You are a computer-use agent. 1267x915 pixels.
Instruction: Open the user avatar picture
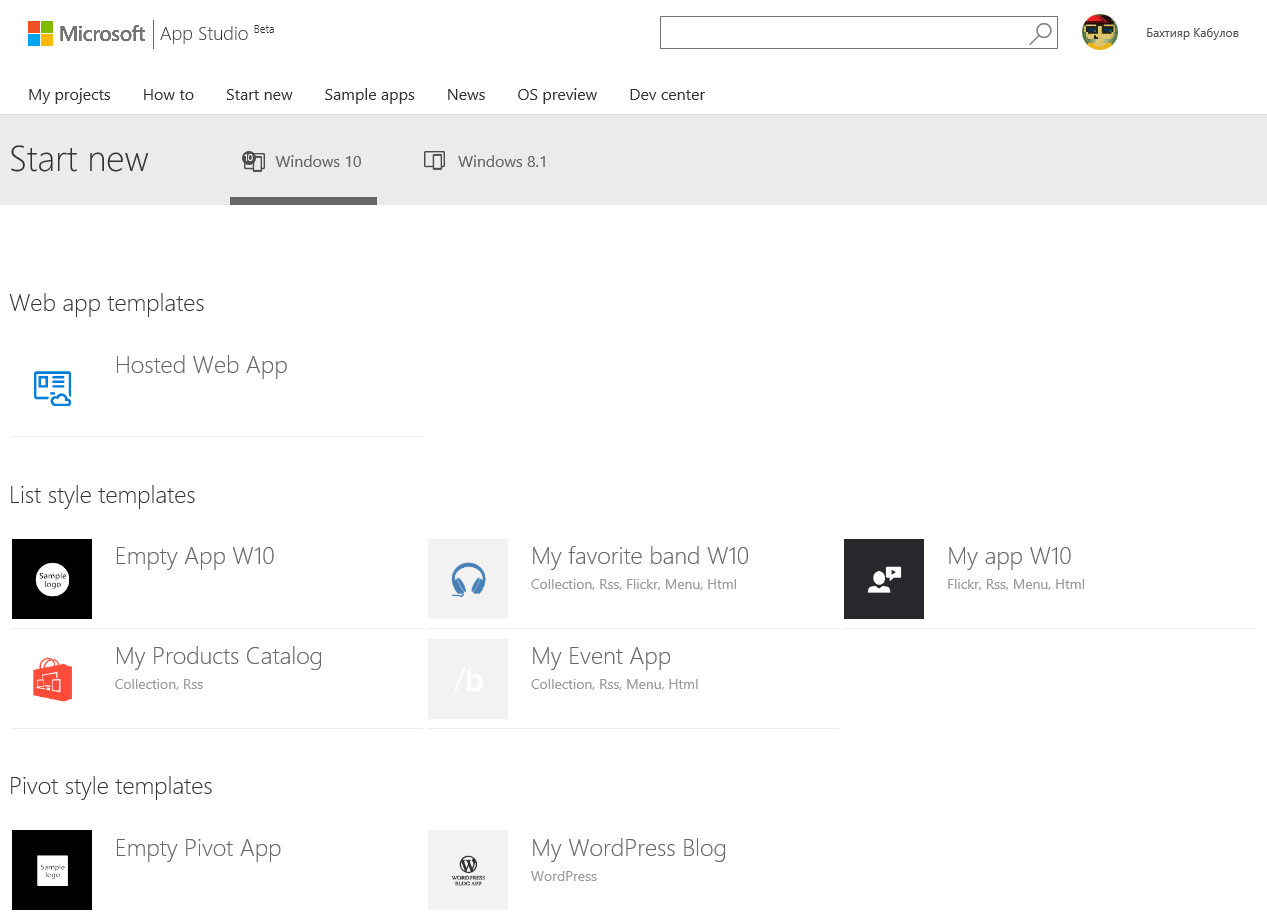(1100, 33)
